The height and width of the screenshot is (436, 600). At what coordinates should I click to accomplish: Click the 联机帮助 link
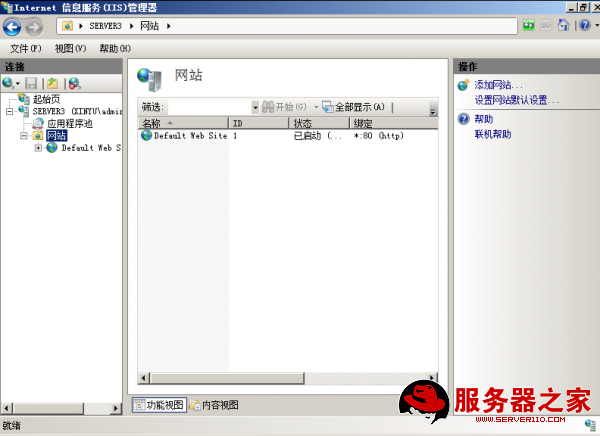[493, 134]
